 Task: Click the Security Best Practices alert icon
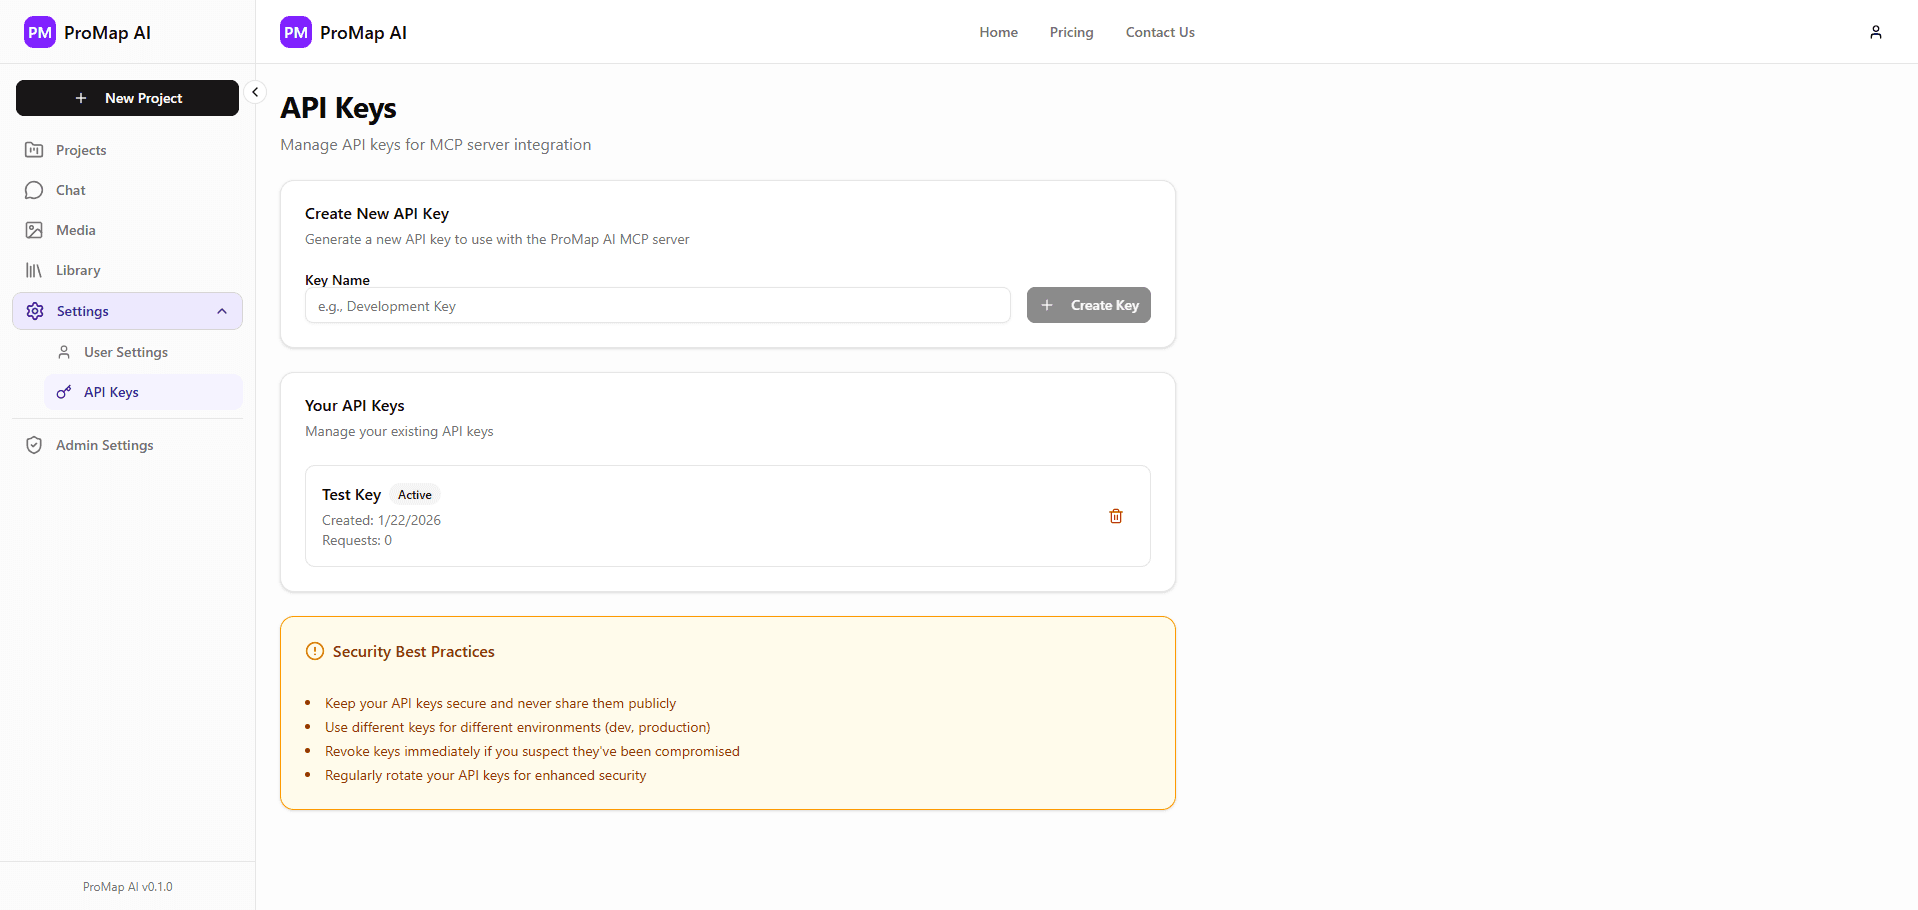tap(314, 651)
